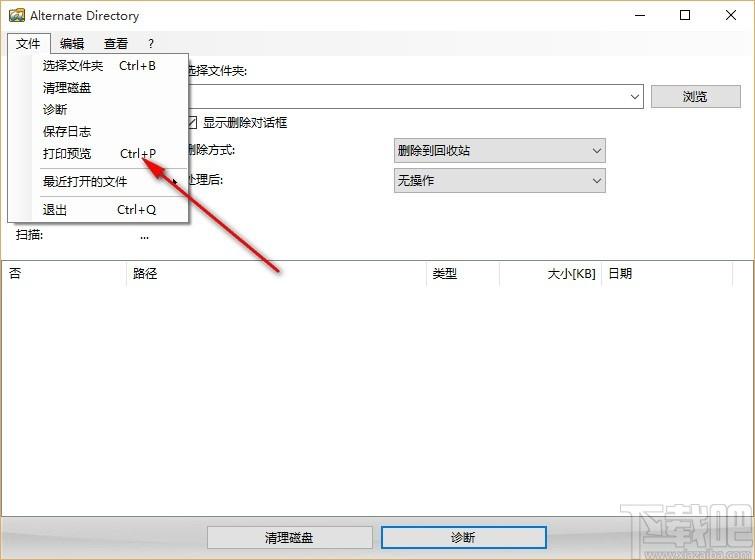Choose 选择文件夹 from the menu

click(x=99, y=65)
